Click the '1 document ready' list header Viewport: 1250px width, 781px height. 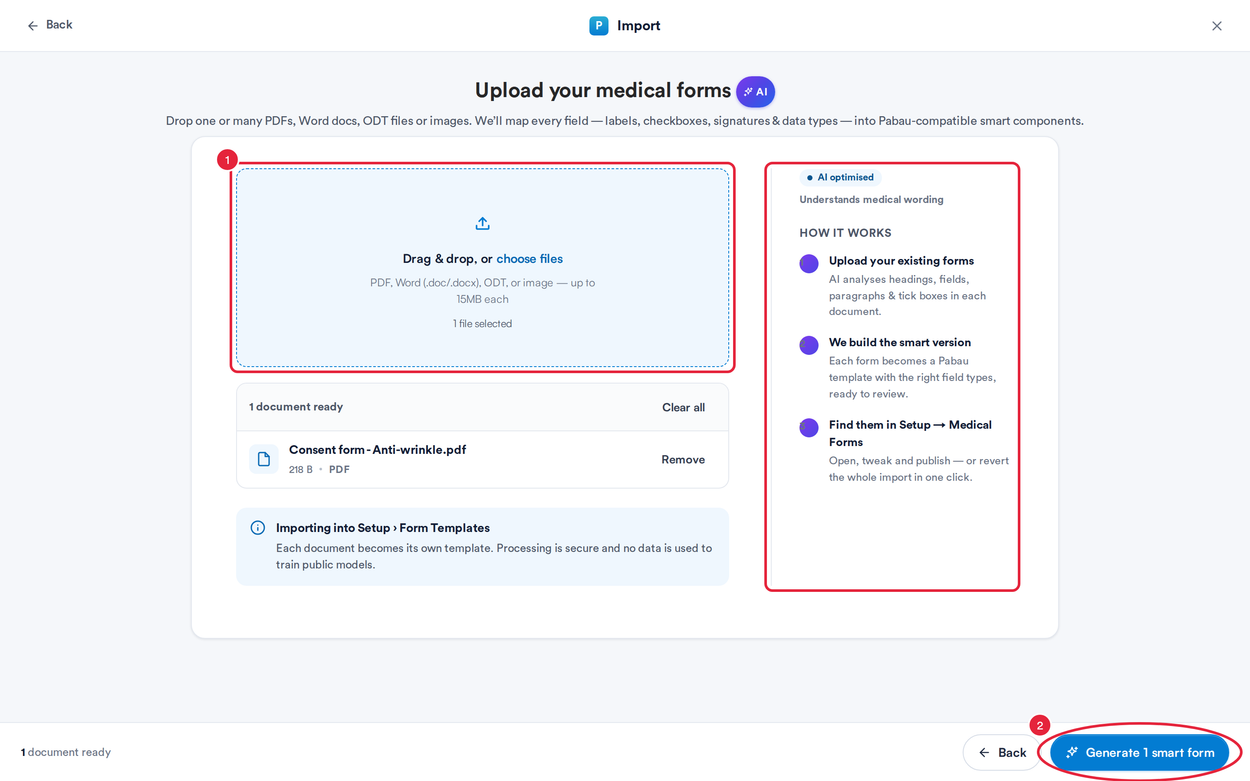pyautogui.click(x=296, y=407)
